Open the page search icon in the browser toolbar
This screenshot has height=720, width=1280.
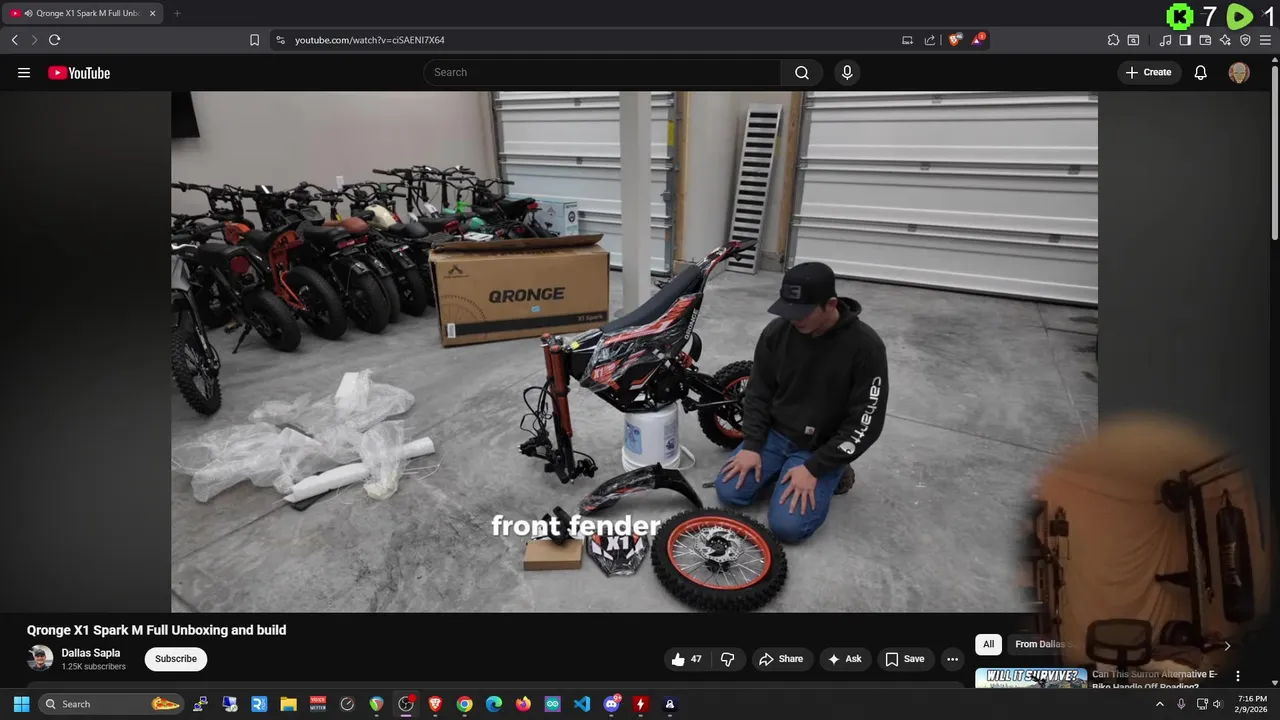click(1133, 40)
